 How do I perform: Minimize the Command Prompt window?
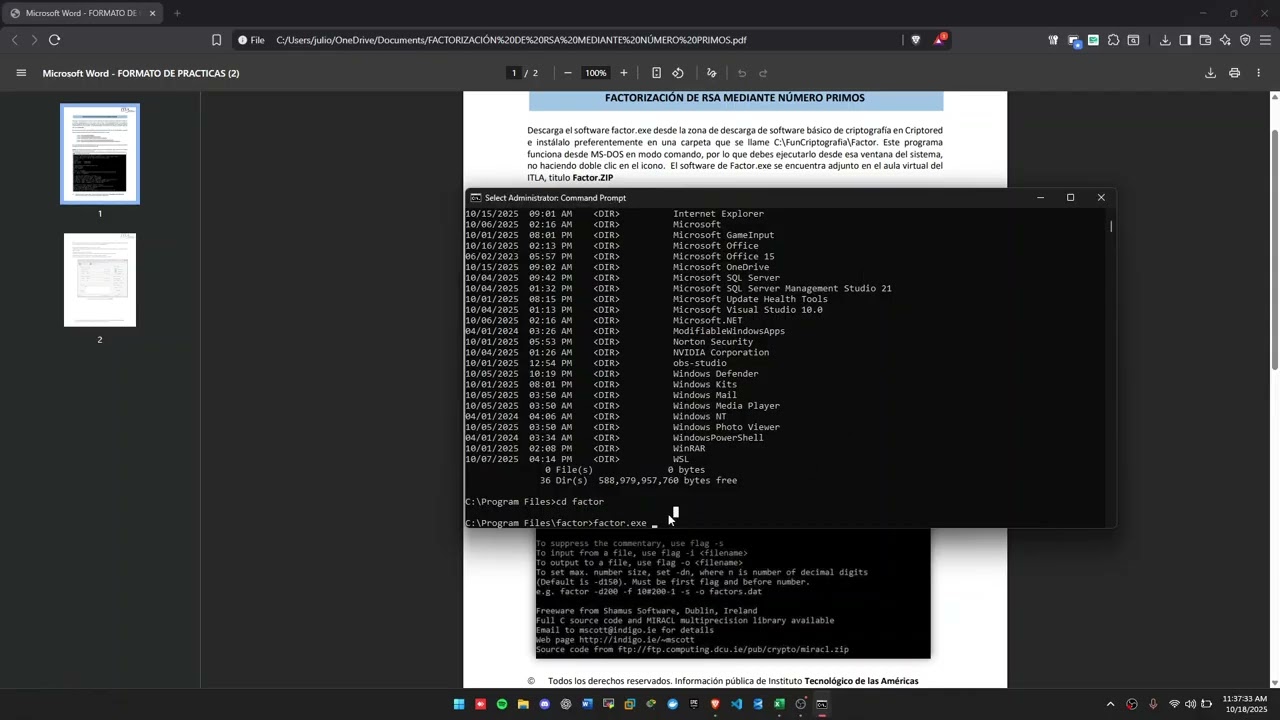1040,197
